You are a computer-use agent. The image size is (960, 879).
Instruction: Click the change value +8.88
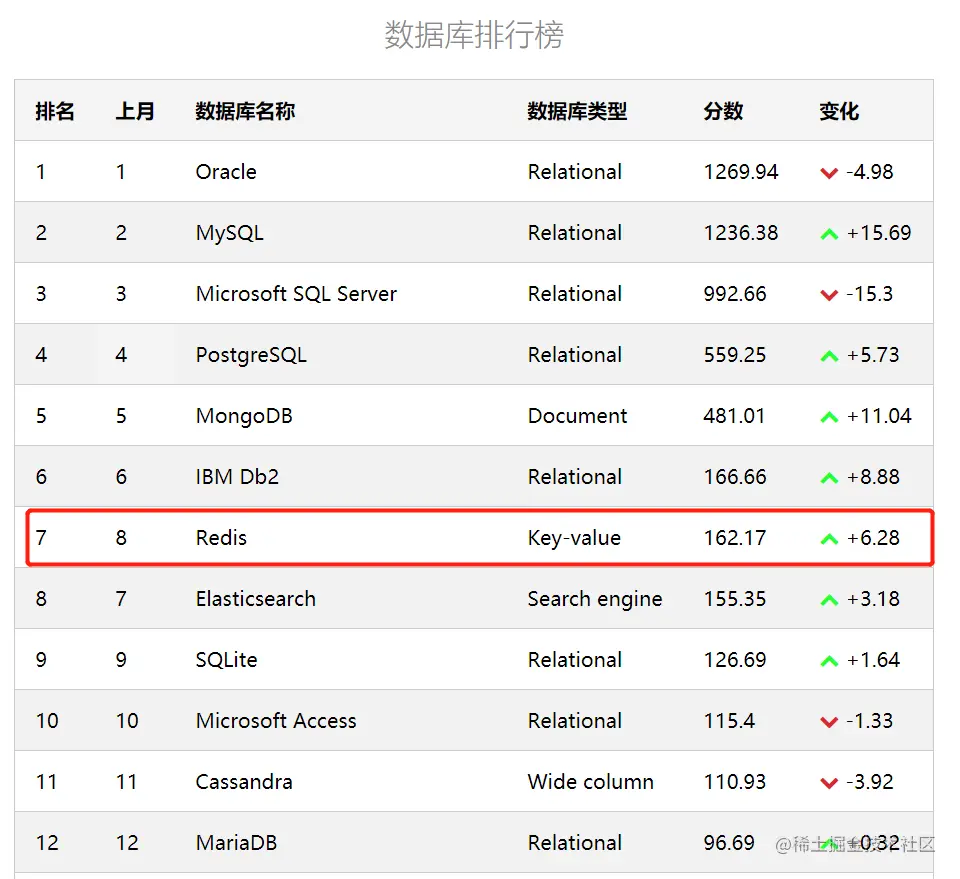pyautogui.click(x=873, y=477)
